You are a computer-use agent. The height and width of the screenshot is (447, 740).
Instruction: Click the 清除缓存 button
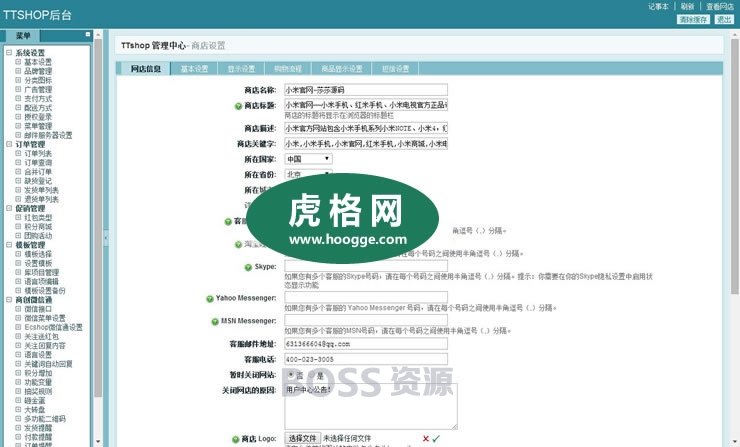click(693, 19)
